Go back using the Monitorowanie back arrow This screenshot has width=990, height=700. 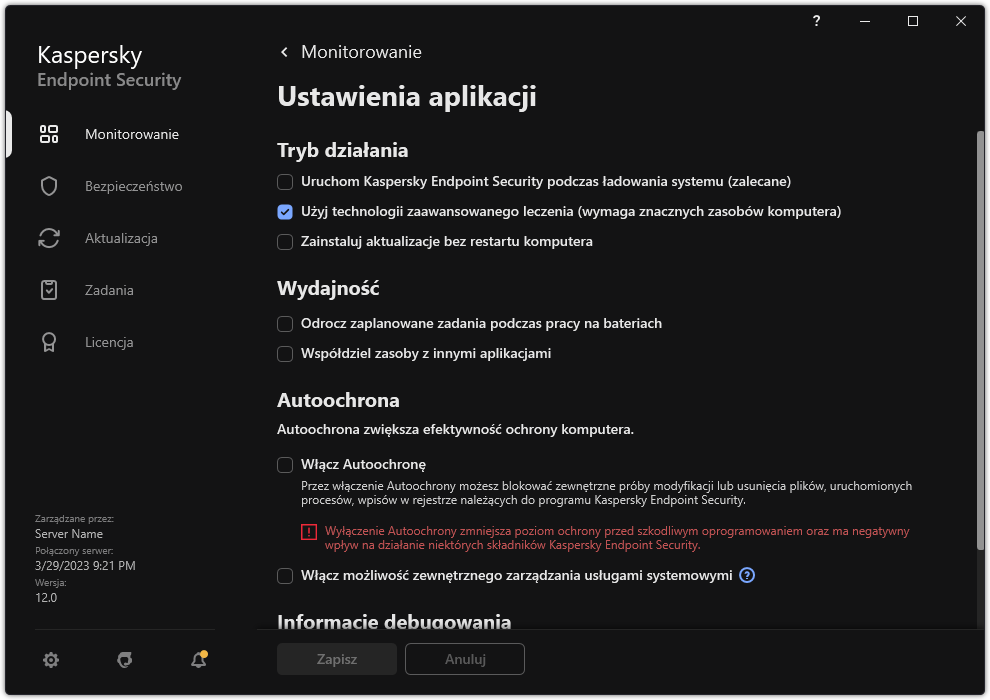(283, 51)
